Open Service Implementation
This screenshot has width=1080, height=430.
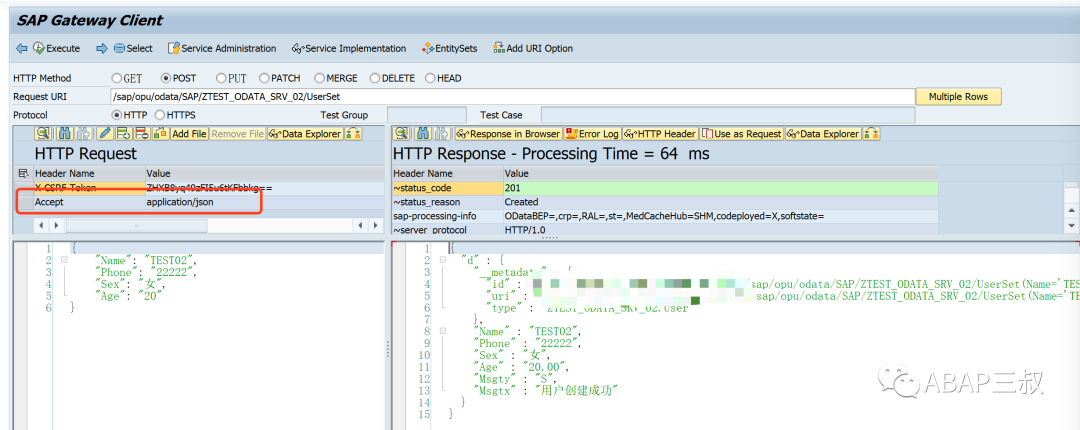[x=349, y=48]
